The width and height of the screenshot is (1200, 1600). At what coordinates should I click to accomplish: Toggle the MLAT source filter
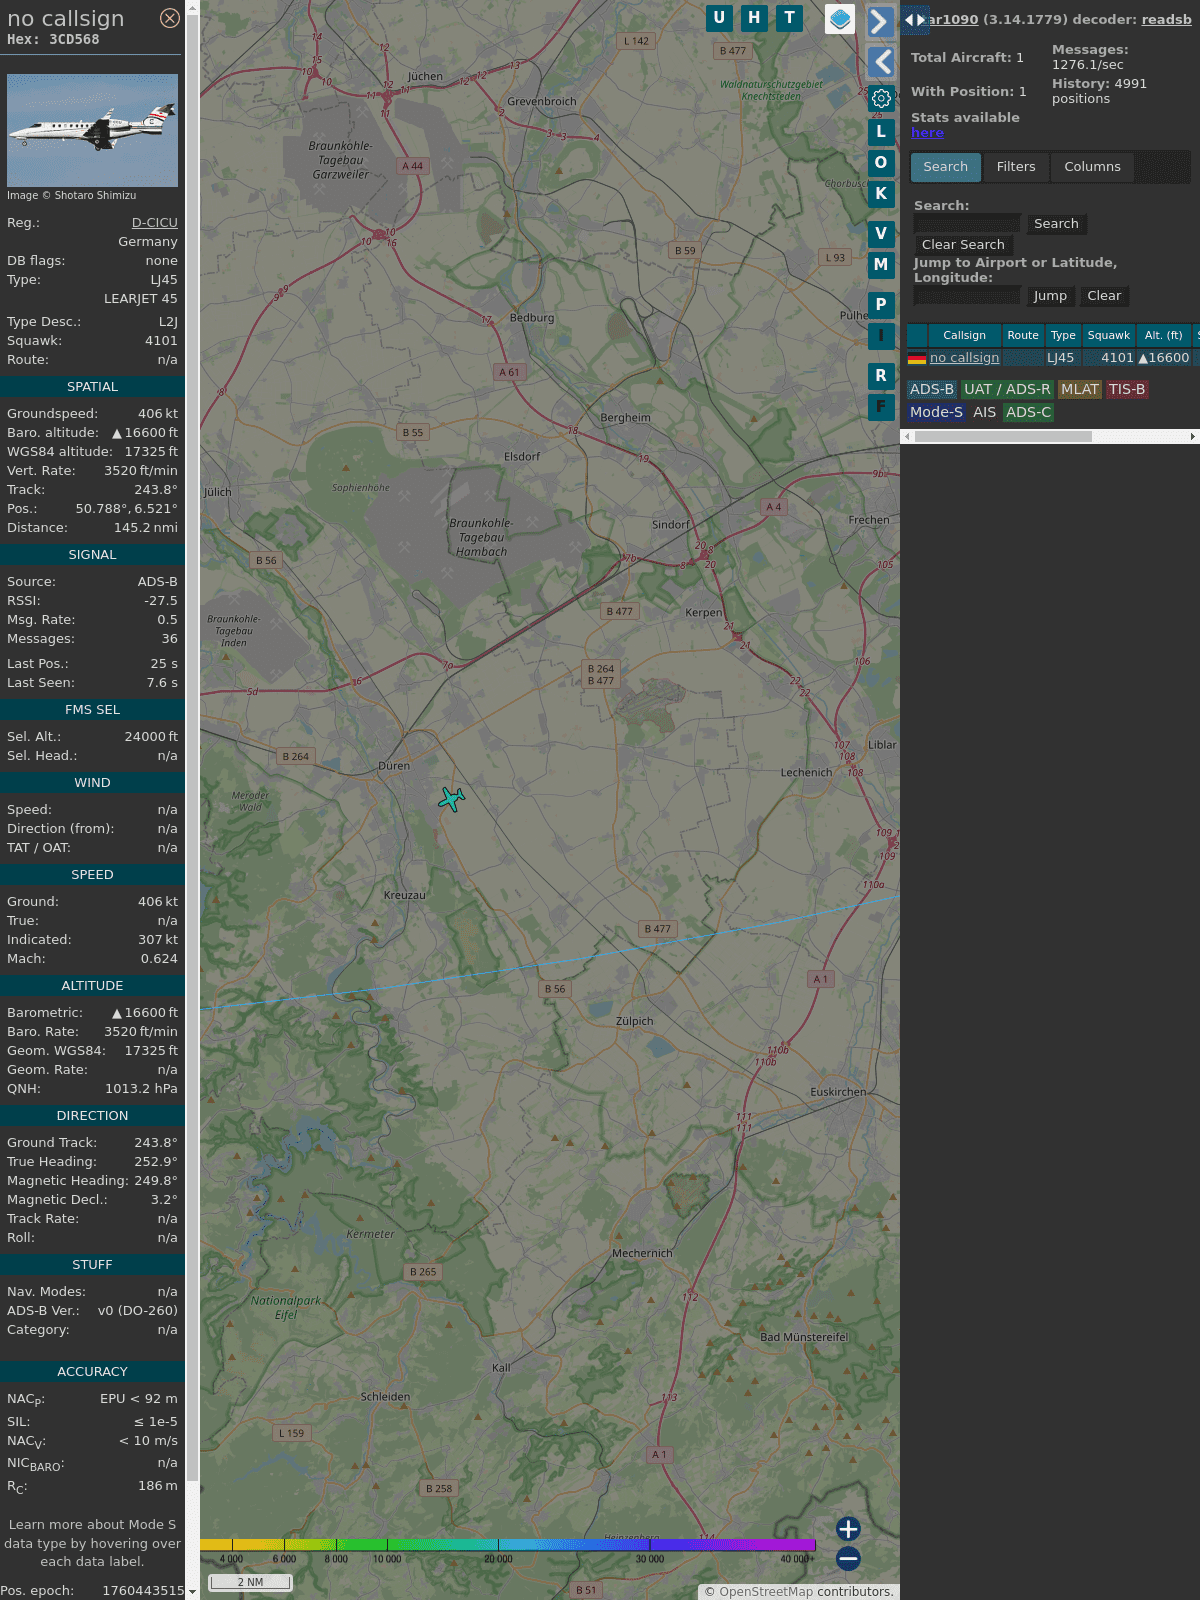[1080, 390]
